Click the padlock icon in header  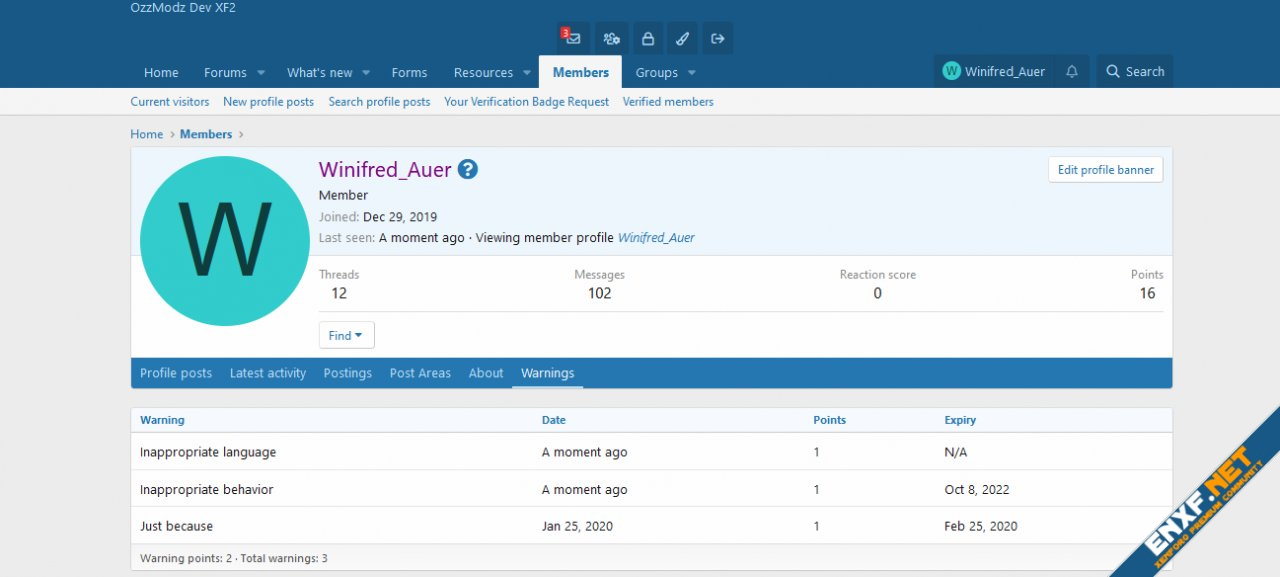pos(647,39)
